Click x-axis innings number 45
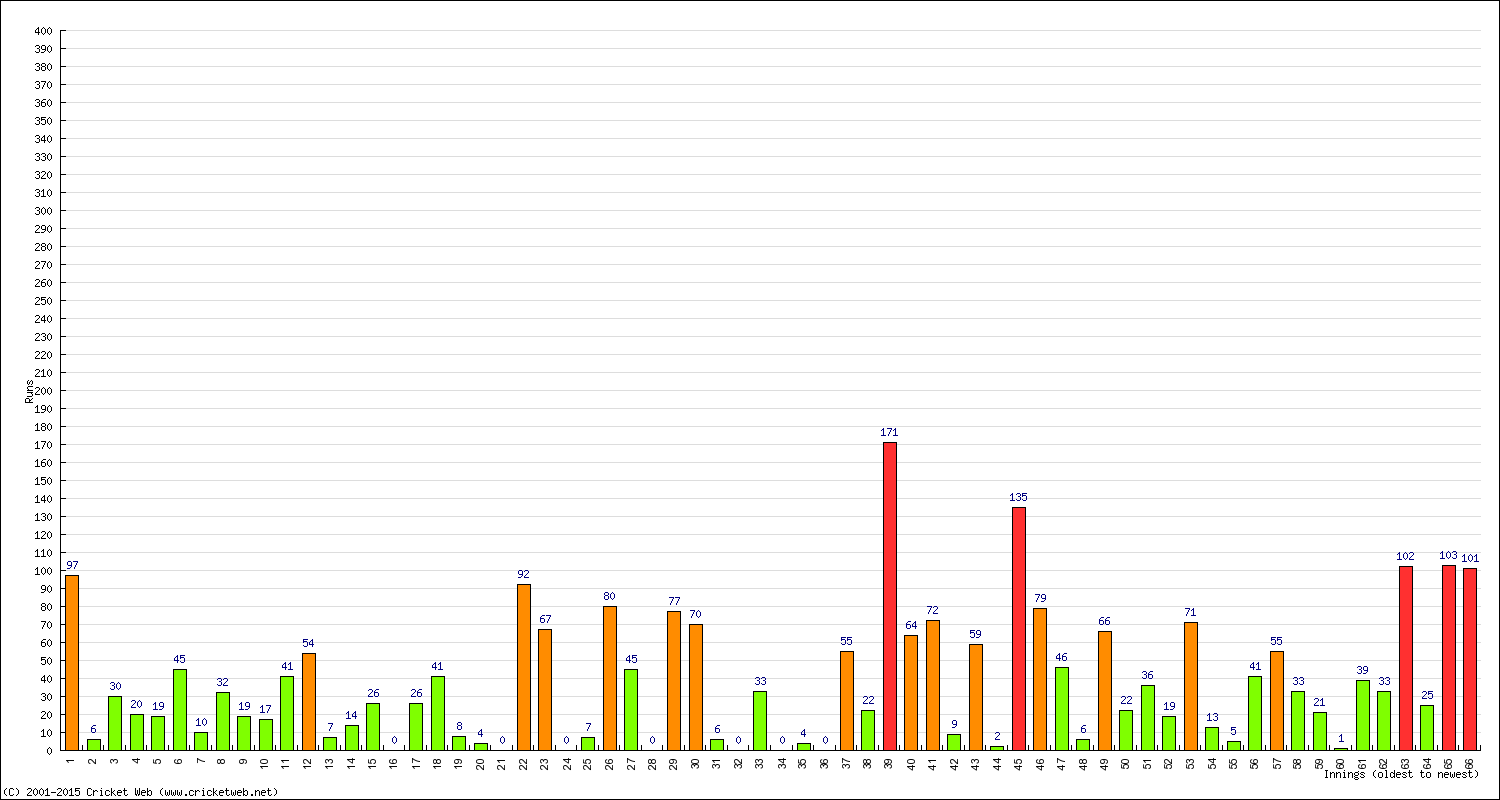 pyautogui.click(x=1019, y=762)
